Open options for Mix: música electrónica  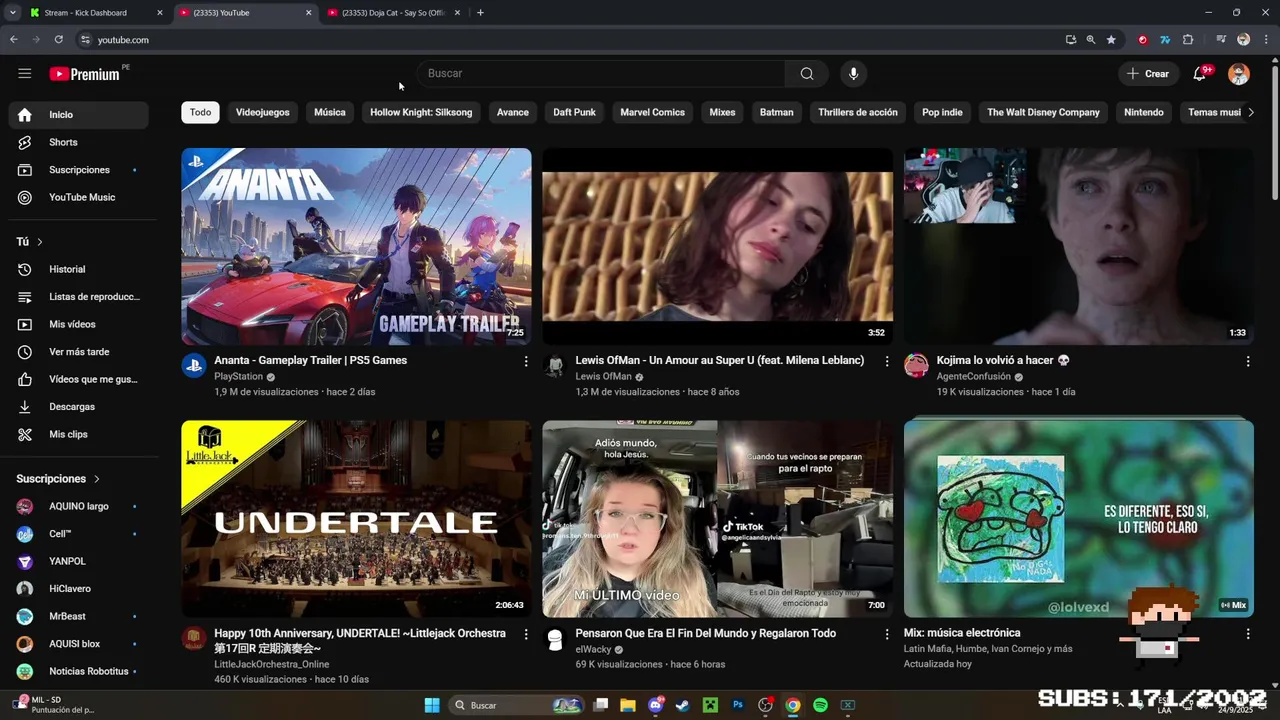click(x=1248, y=634)
